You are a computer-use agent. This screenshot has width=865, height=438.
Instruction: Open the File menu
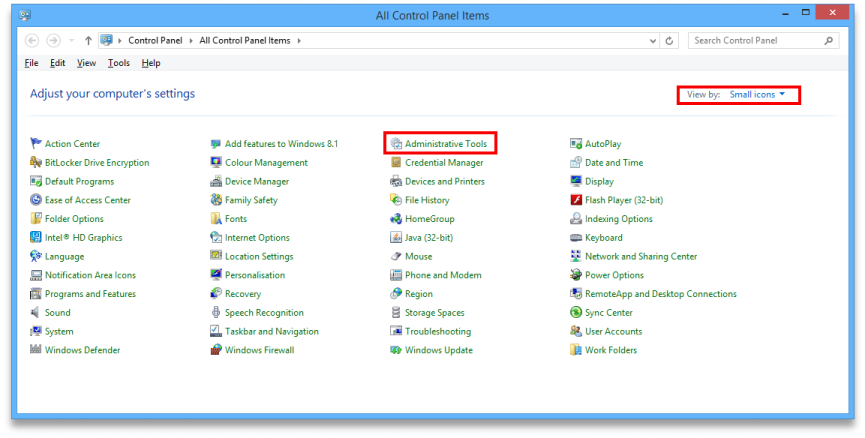pos(31,63)
